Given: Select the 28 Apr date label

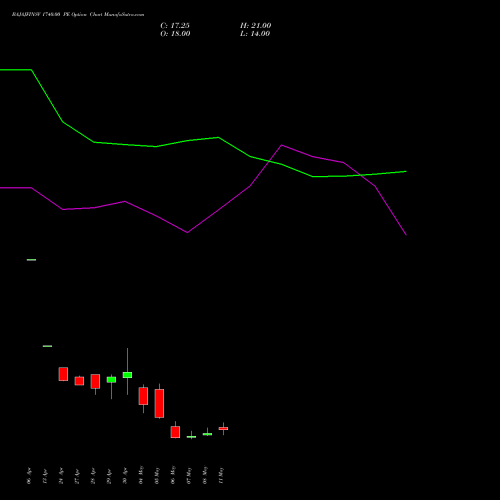Looking at the screenshot, I should (93, 476).
